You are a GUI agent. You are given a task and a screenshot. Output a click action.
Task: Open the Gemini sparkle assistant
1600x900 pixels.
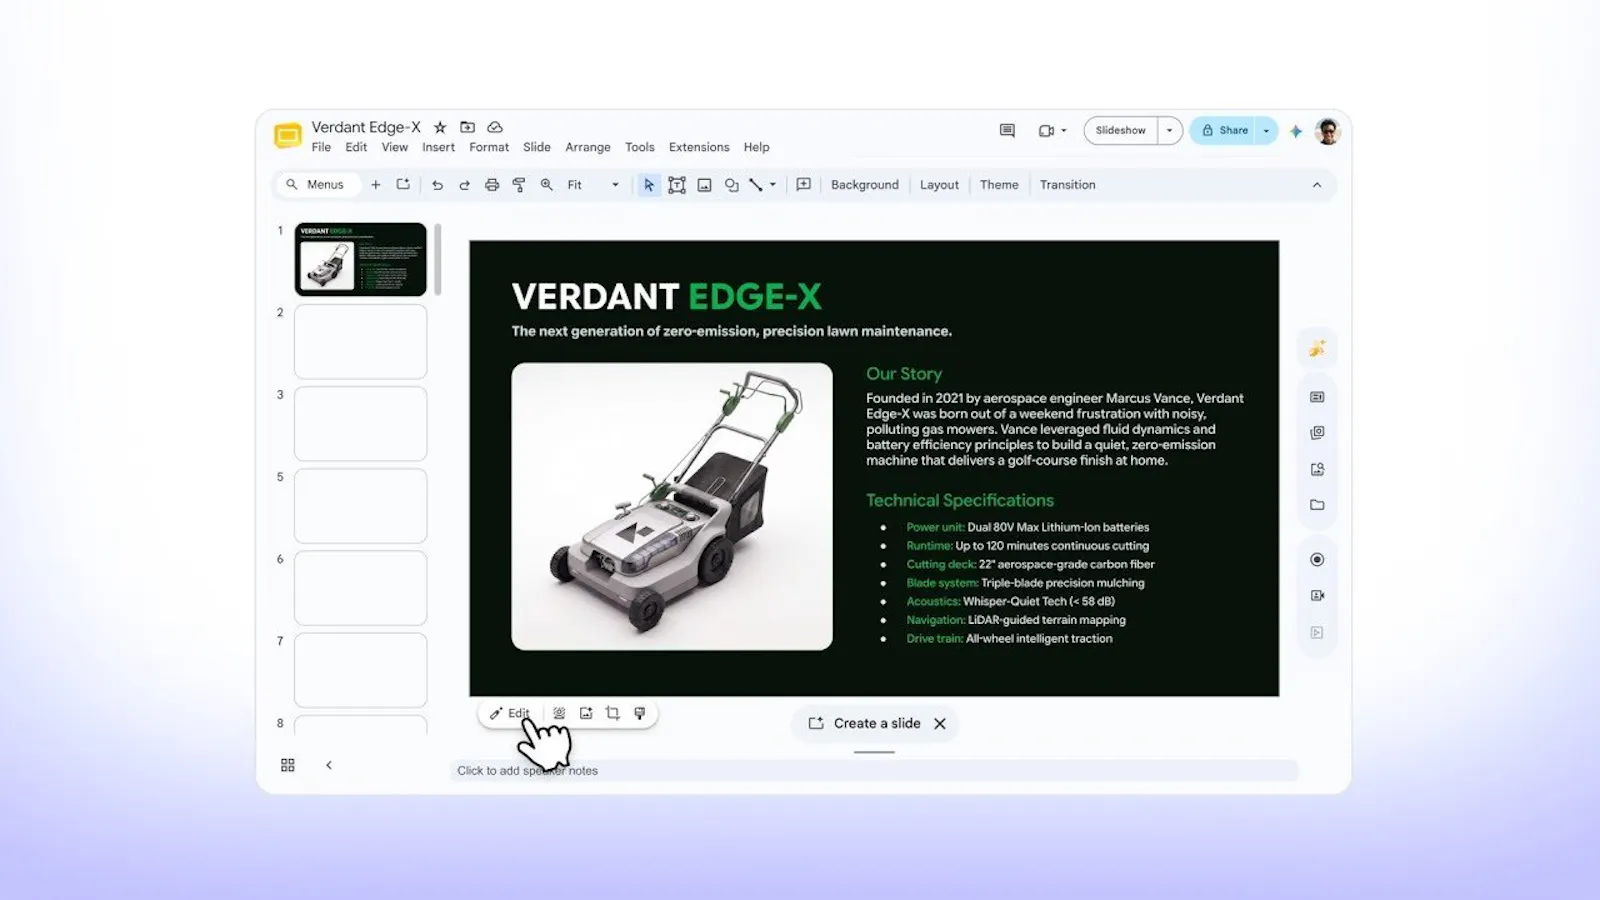click(x=1296, y=131)
